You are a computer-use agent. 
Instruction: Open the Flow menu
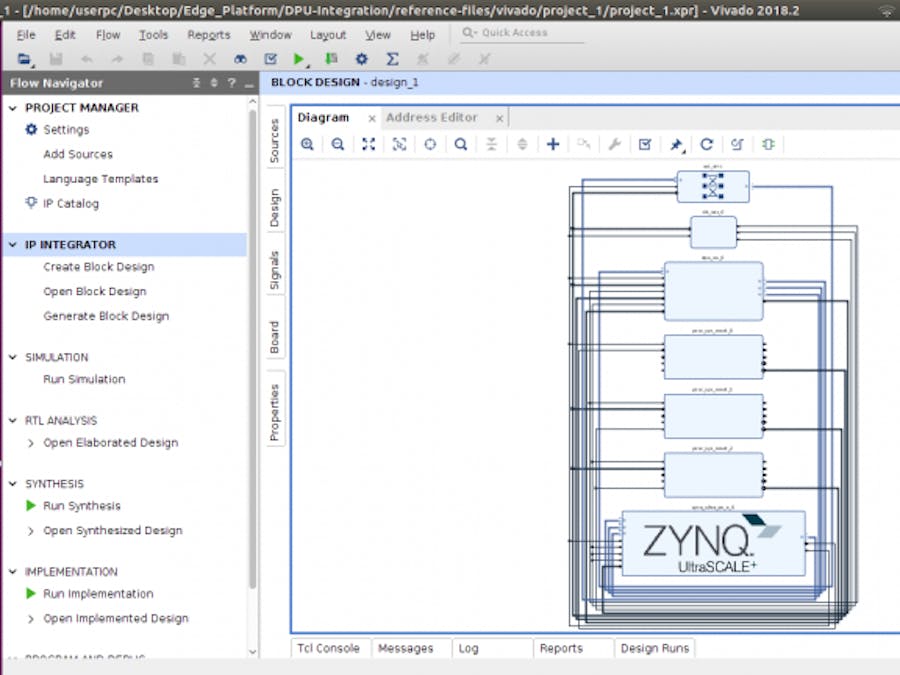[108, 35]
